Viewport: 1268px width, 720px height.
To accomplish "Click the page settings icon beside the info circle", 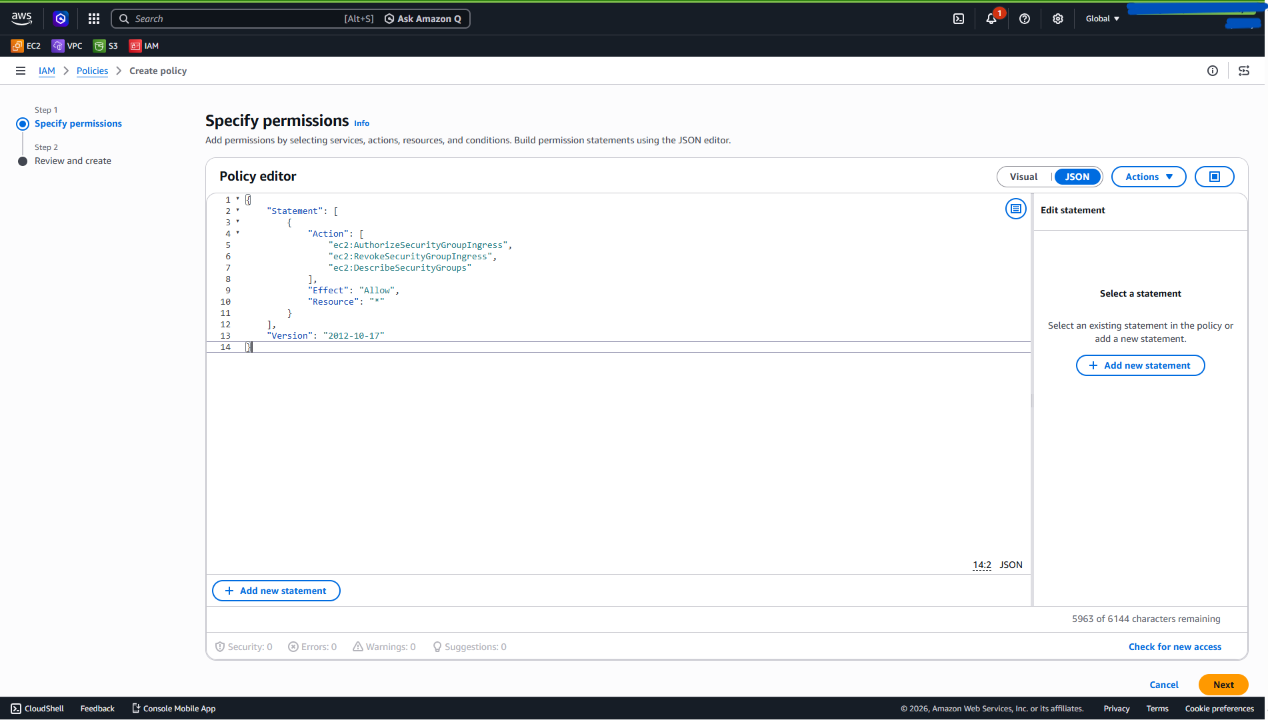I will click(1244, 71).
